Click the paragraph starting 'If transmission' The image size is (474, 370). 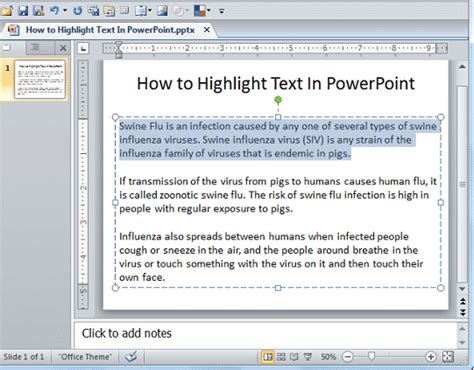[x=278, y=195]
